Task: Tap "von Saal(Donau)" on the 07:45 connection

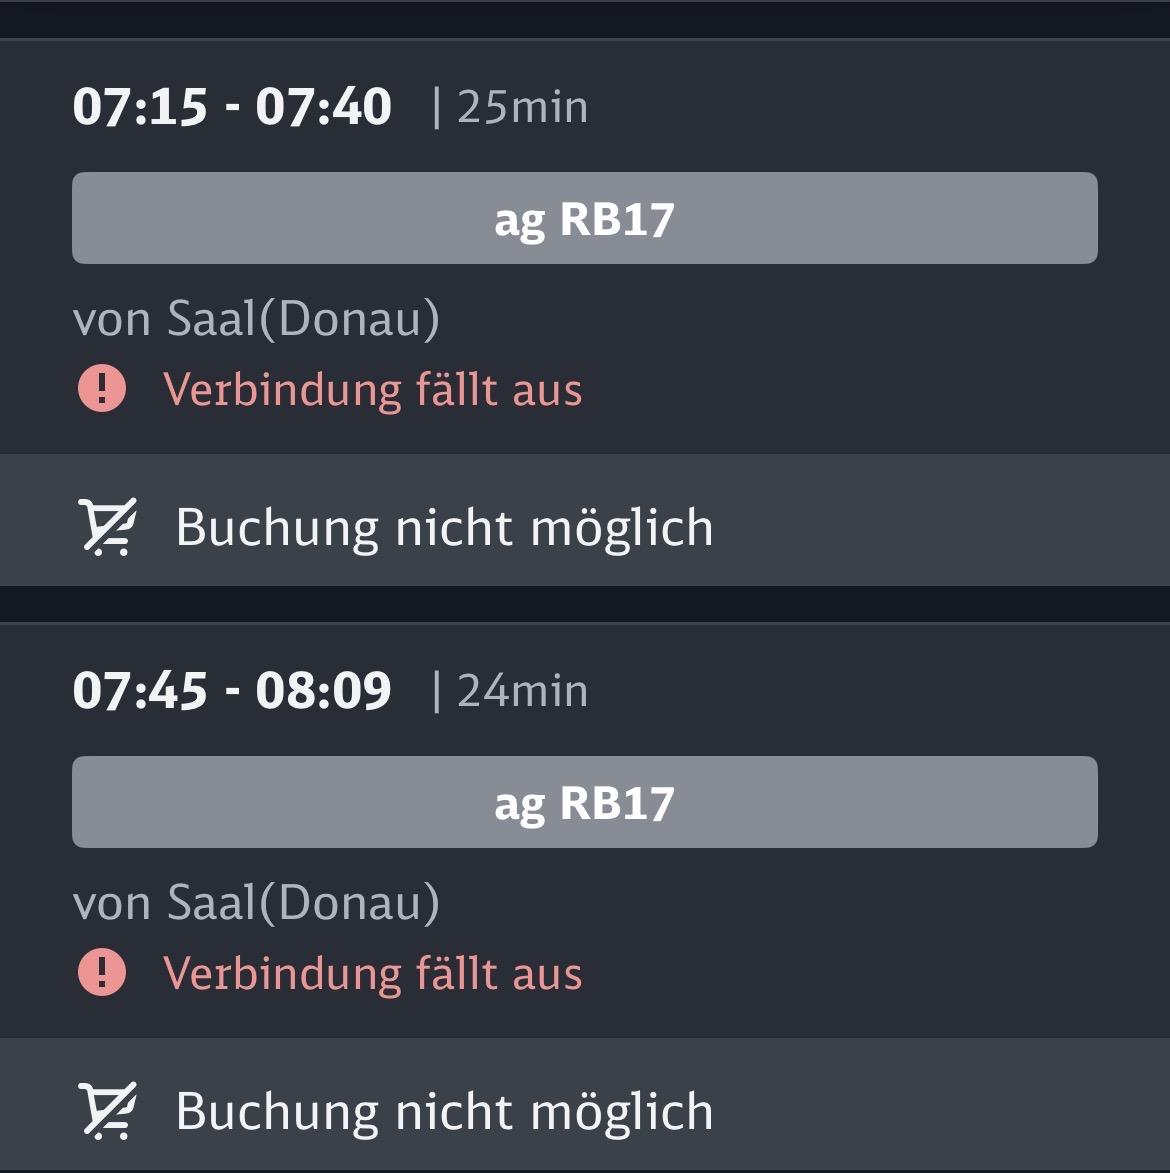Action: 256,903
